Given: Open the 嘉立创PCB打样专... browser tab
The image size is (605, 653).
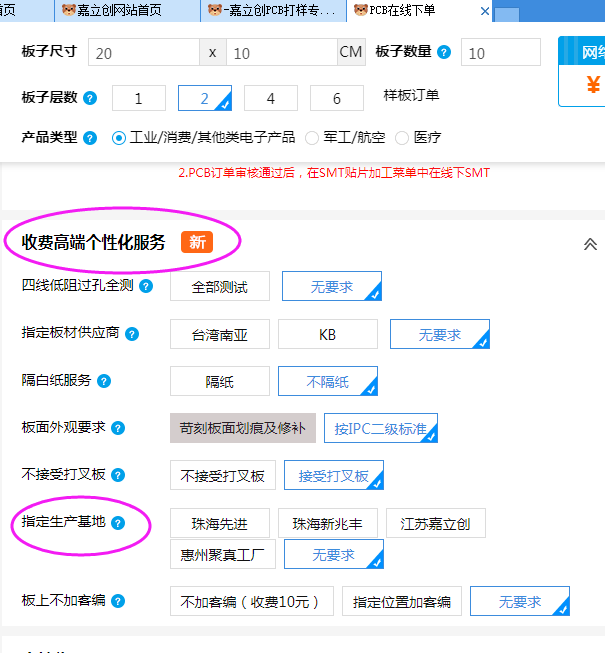Looking at the screenshot, I should click(x=272, y=11).
